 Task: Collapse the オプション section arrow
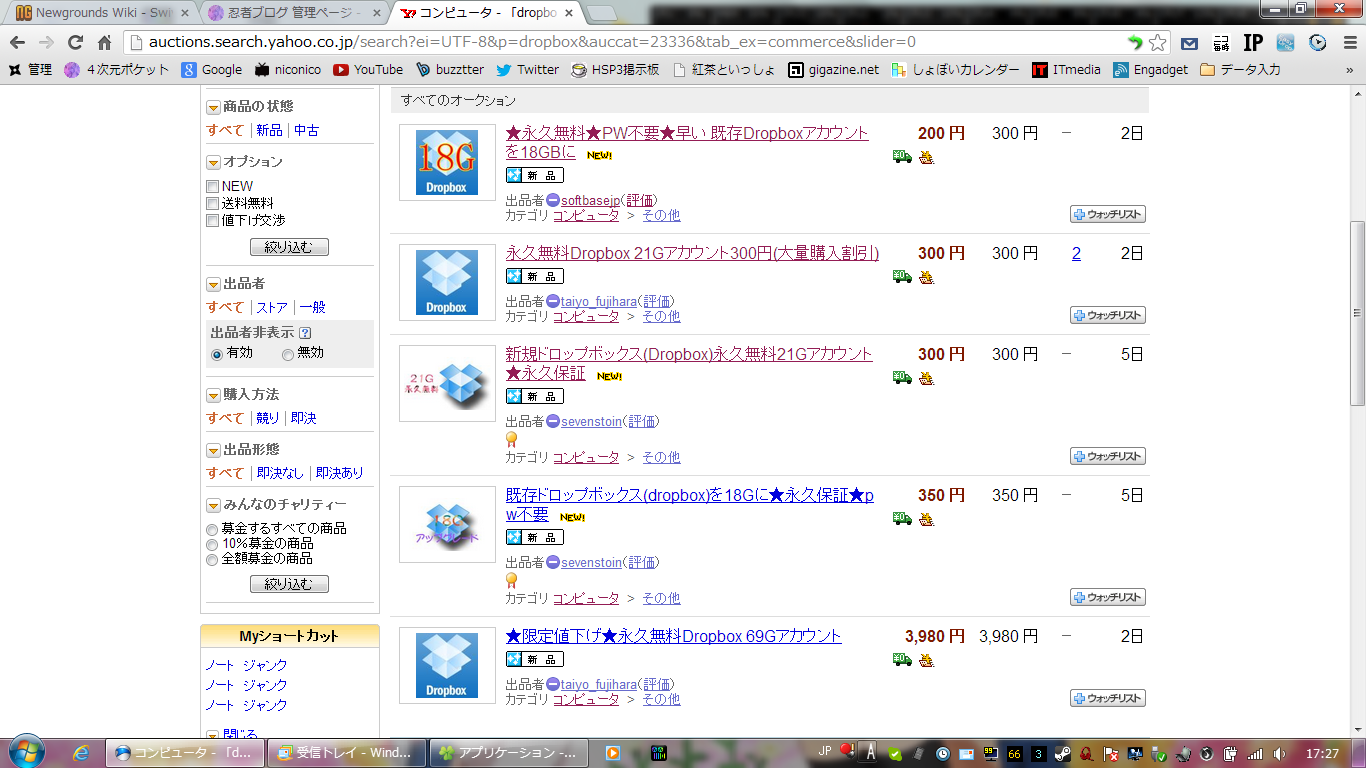tap(213, 162)
